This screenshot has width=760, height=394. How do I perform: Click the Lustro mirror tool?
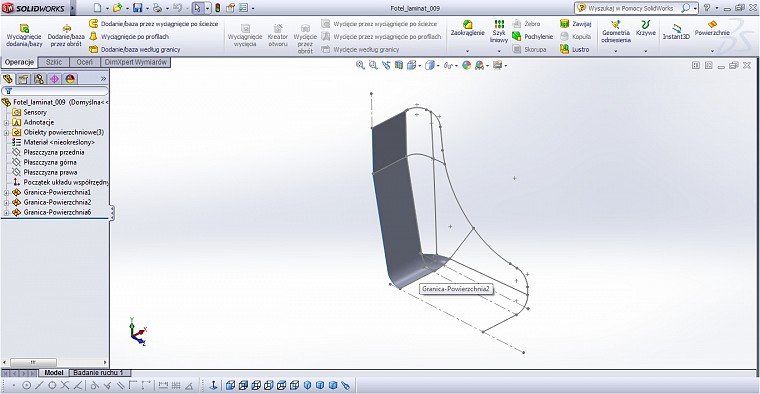coord(575,49)
